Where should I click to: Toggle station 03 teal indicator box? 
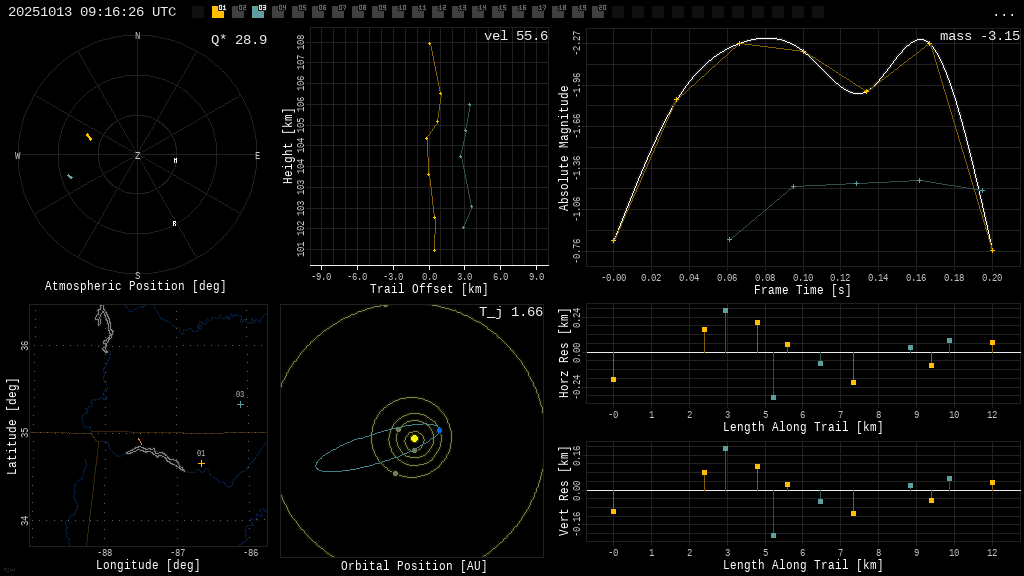[258, 12]
